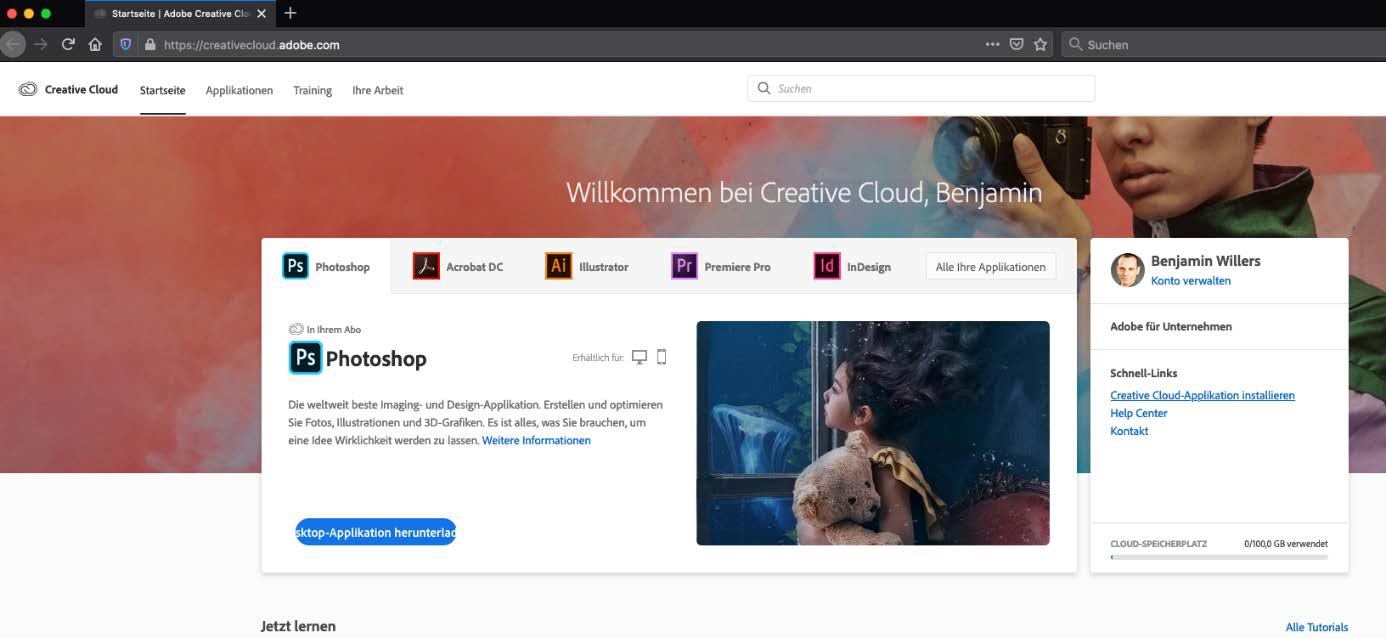Open the Training navigation item
Screen dimensions: 1386x638
312,90
